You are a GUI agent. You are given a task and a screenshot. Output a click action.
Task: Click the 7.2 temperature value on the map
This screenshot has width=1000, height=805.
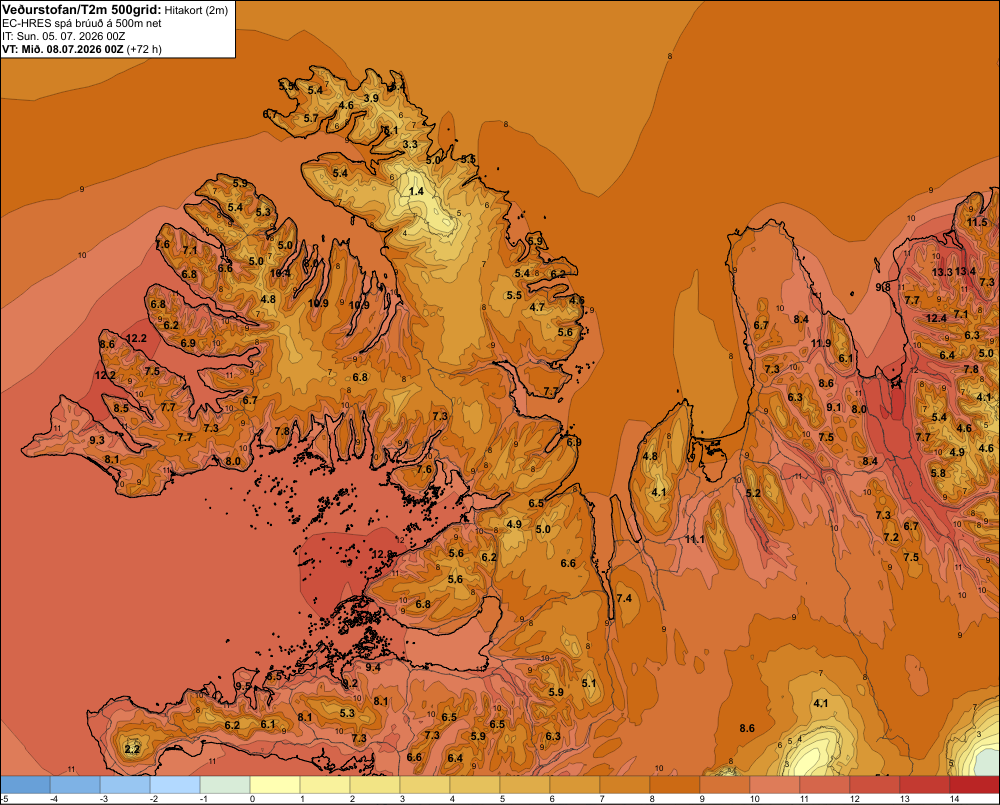click(891, 537)
